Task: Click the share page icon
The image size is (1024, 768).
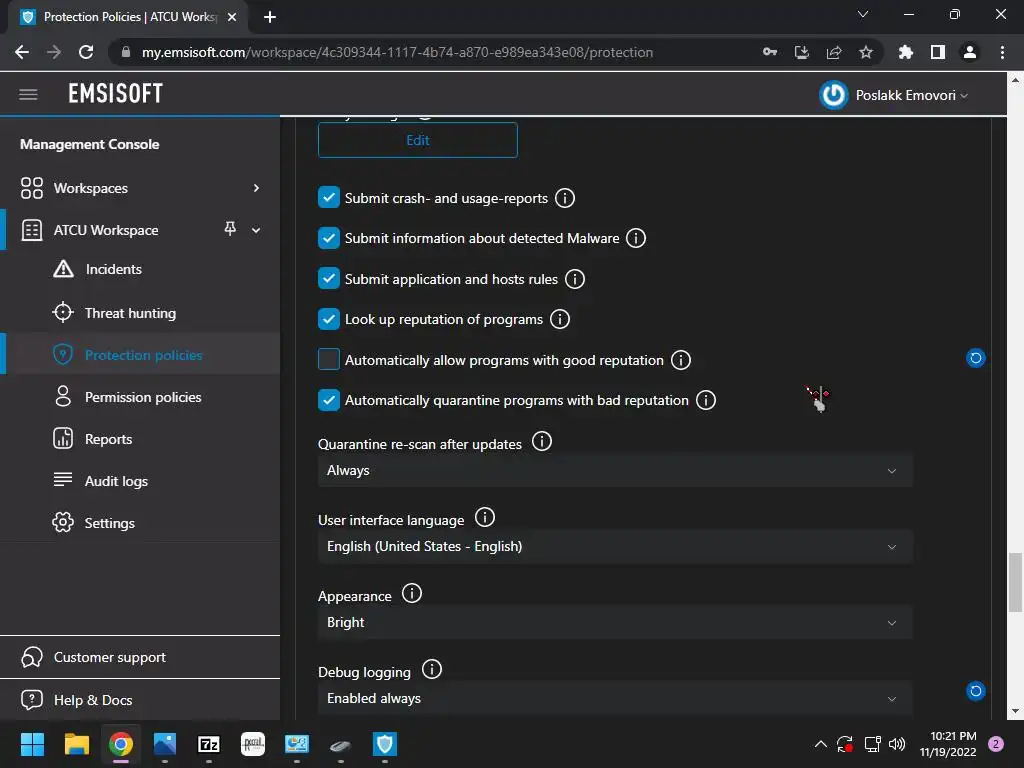Action: coord(834,52)
